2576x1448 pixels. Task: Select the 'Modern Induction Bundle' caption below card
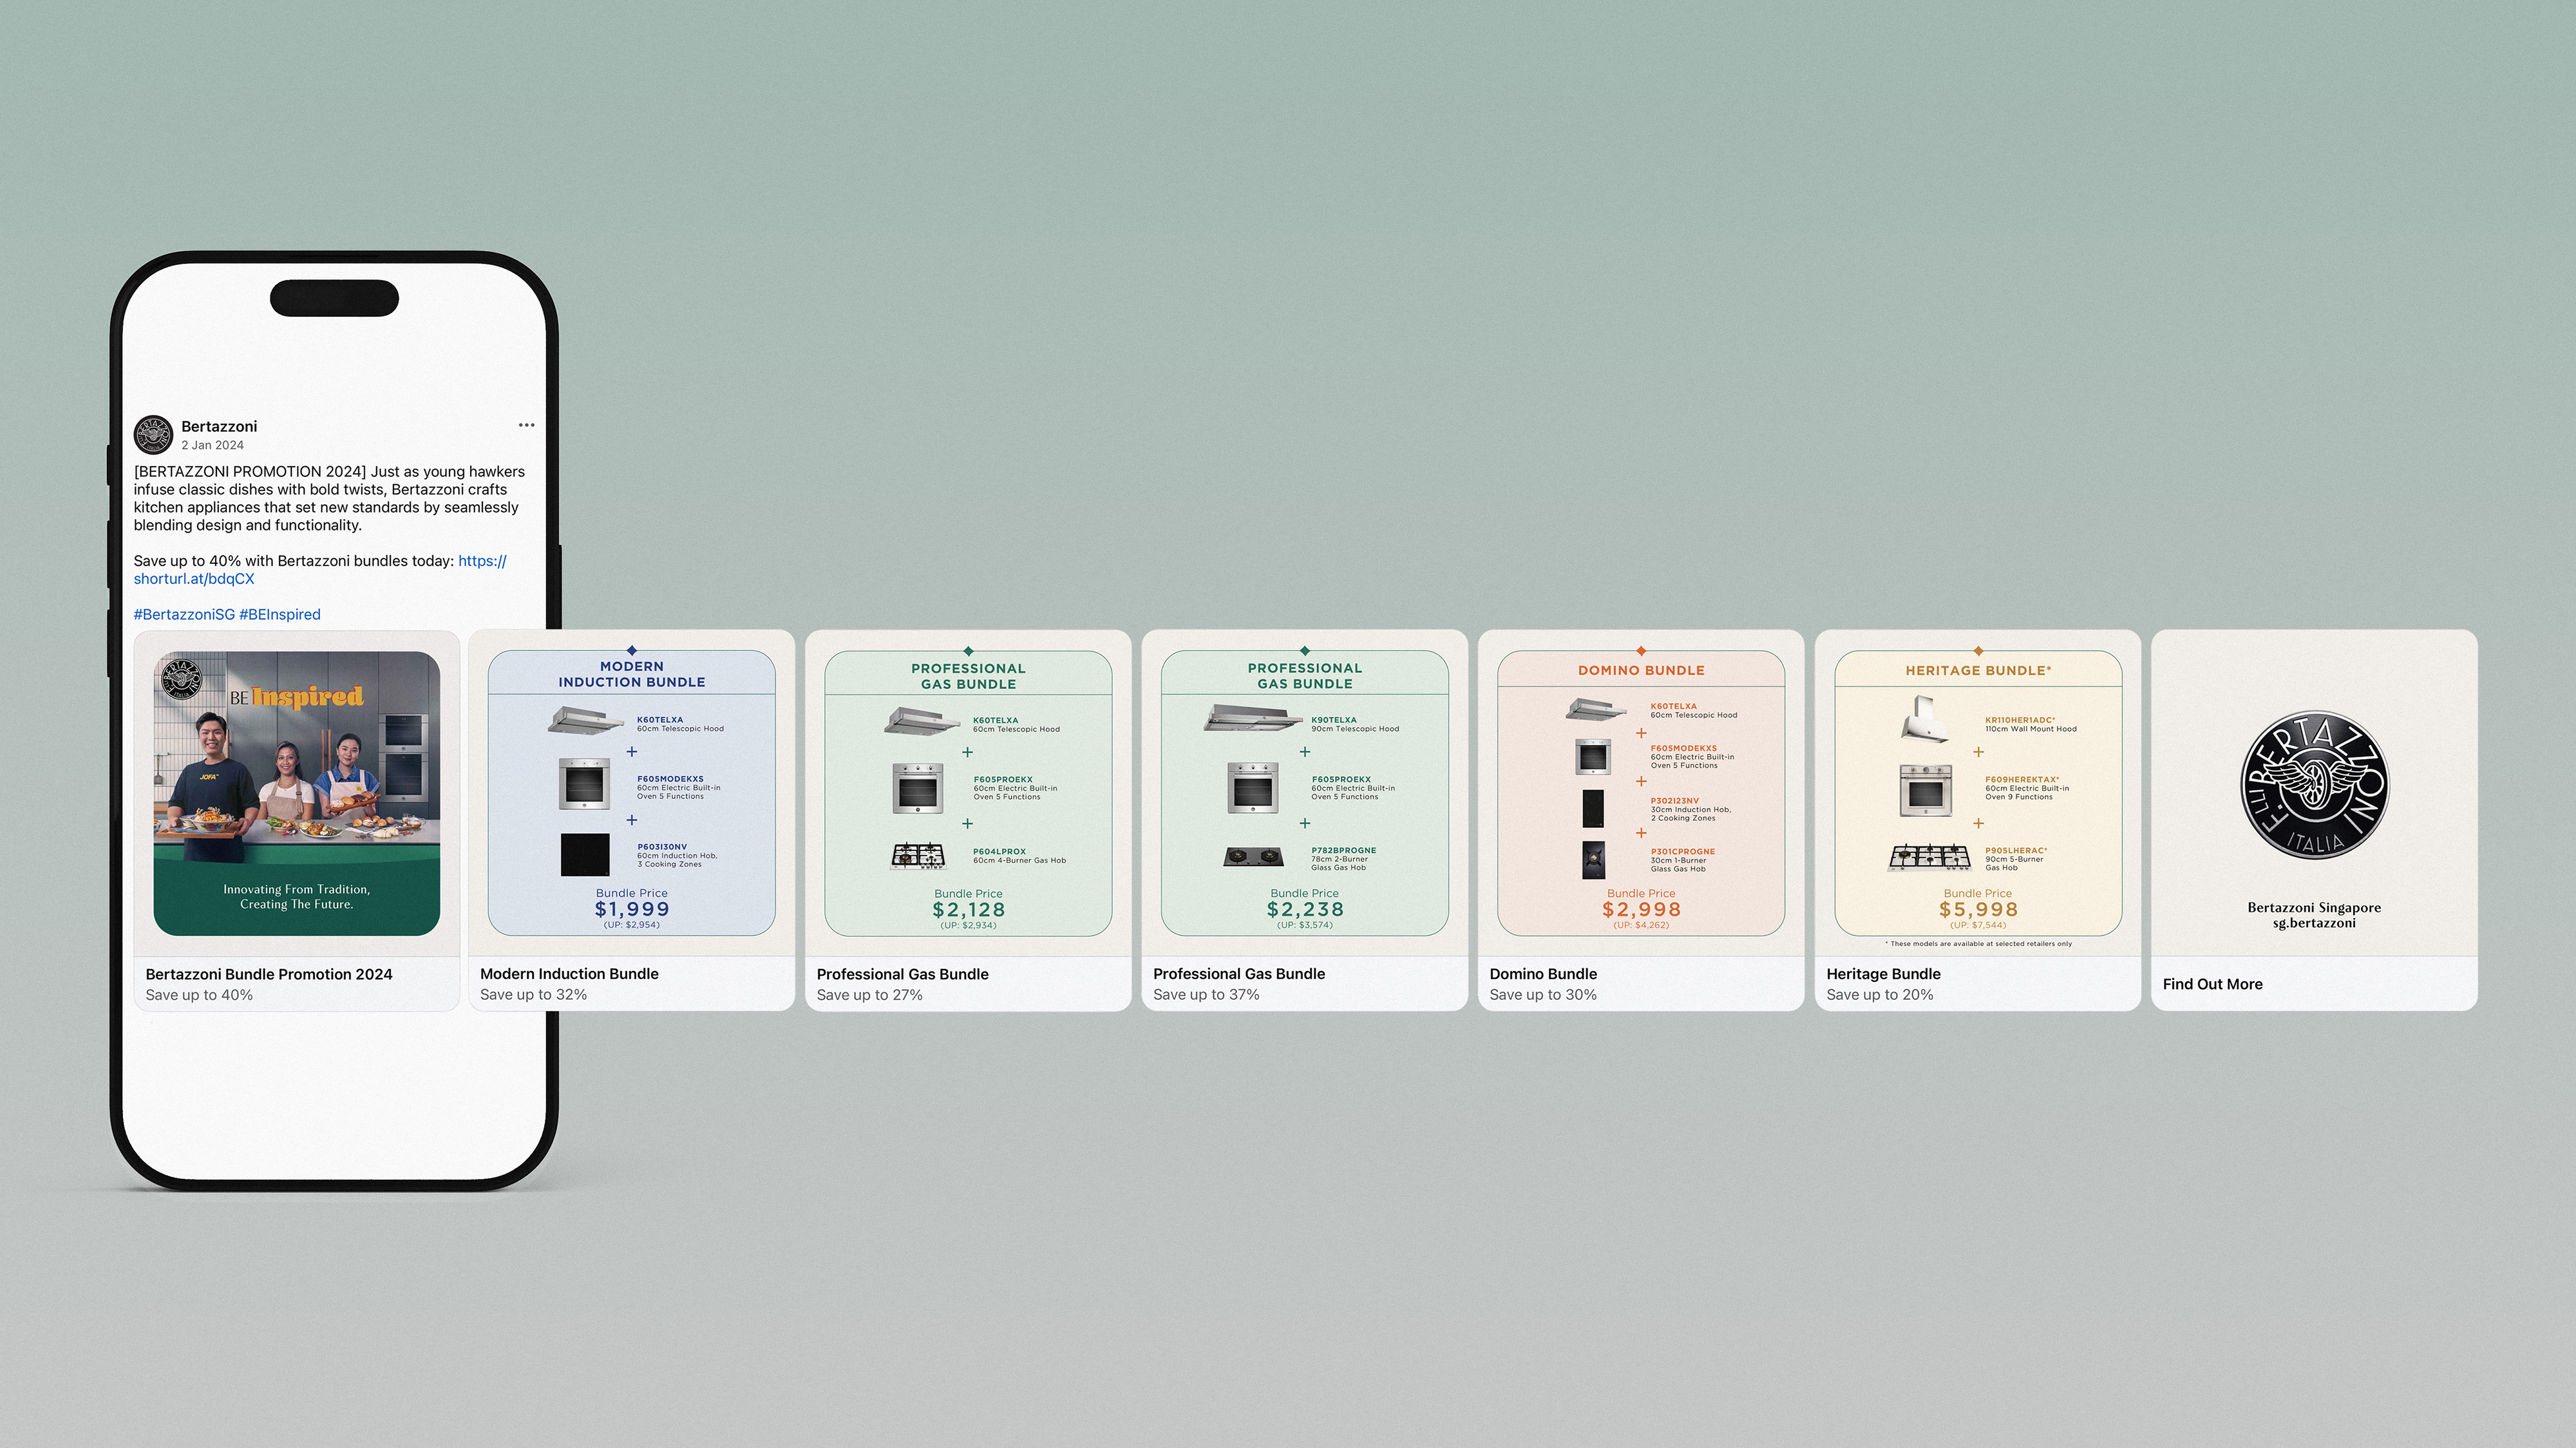coord(569,974)
